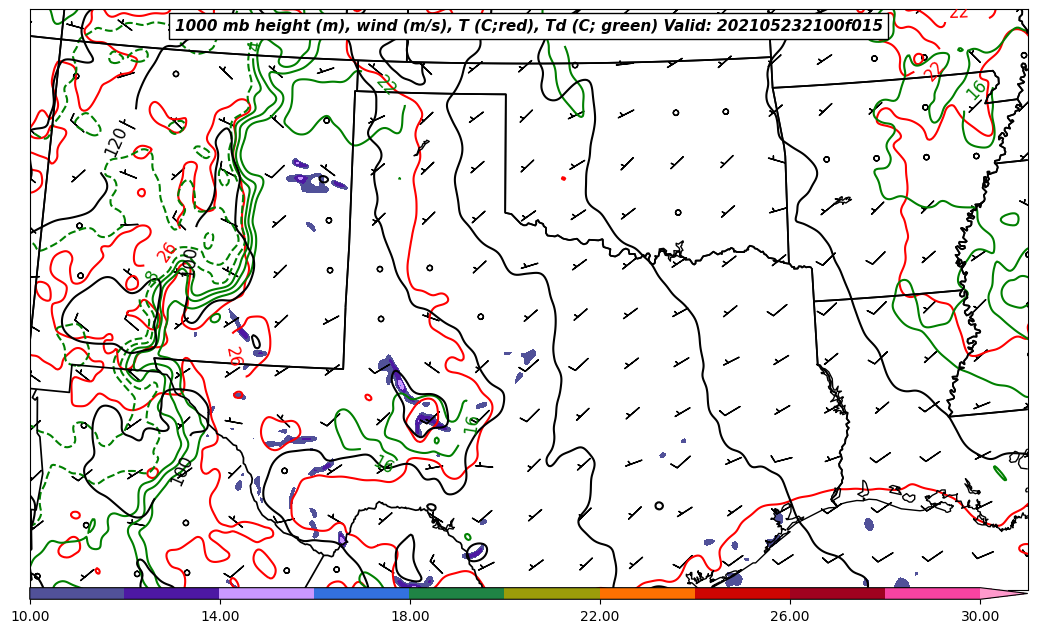This screenshot has height=633, width=1037.
Task: Click the 18.00 colorbar tick label
Action: 410,616
